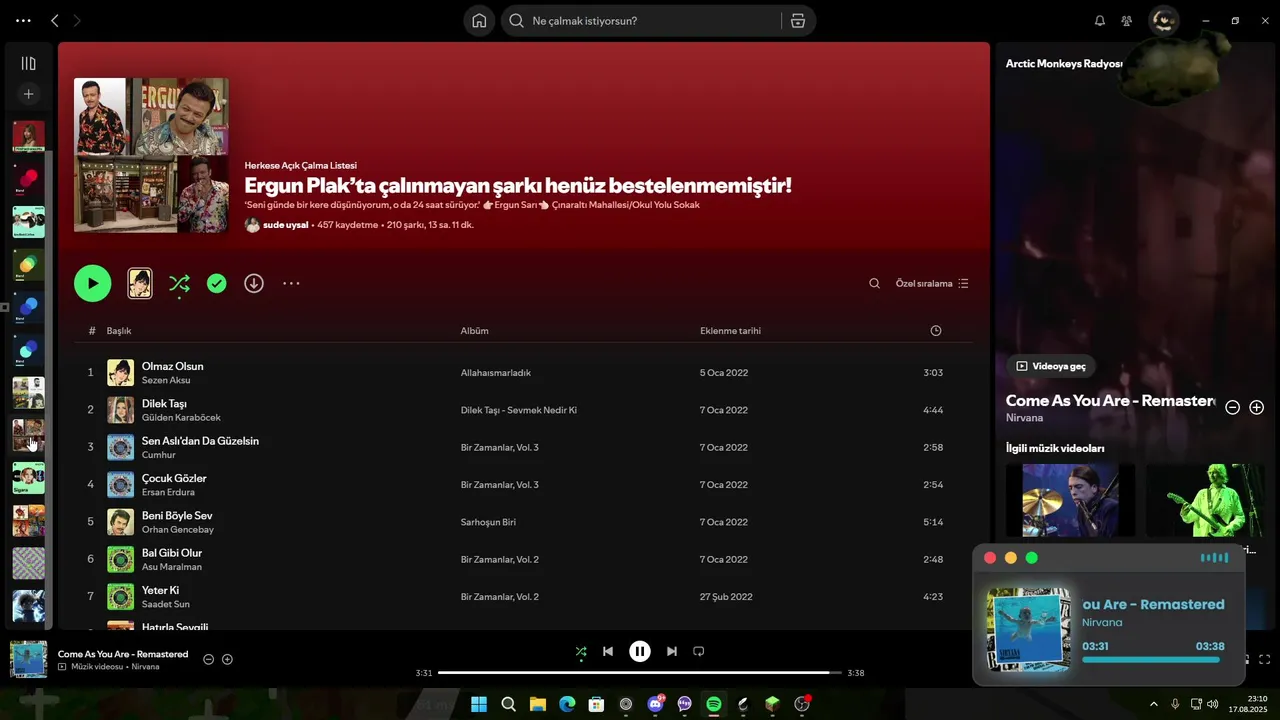Screen dimensions: 1280x720
Task: Open the first sidebar playlist thumbnail
Action: 28,136
